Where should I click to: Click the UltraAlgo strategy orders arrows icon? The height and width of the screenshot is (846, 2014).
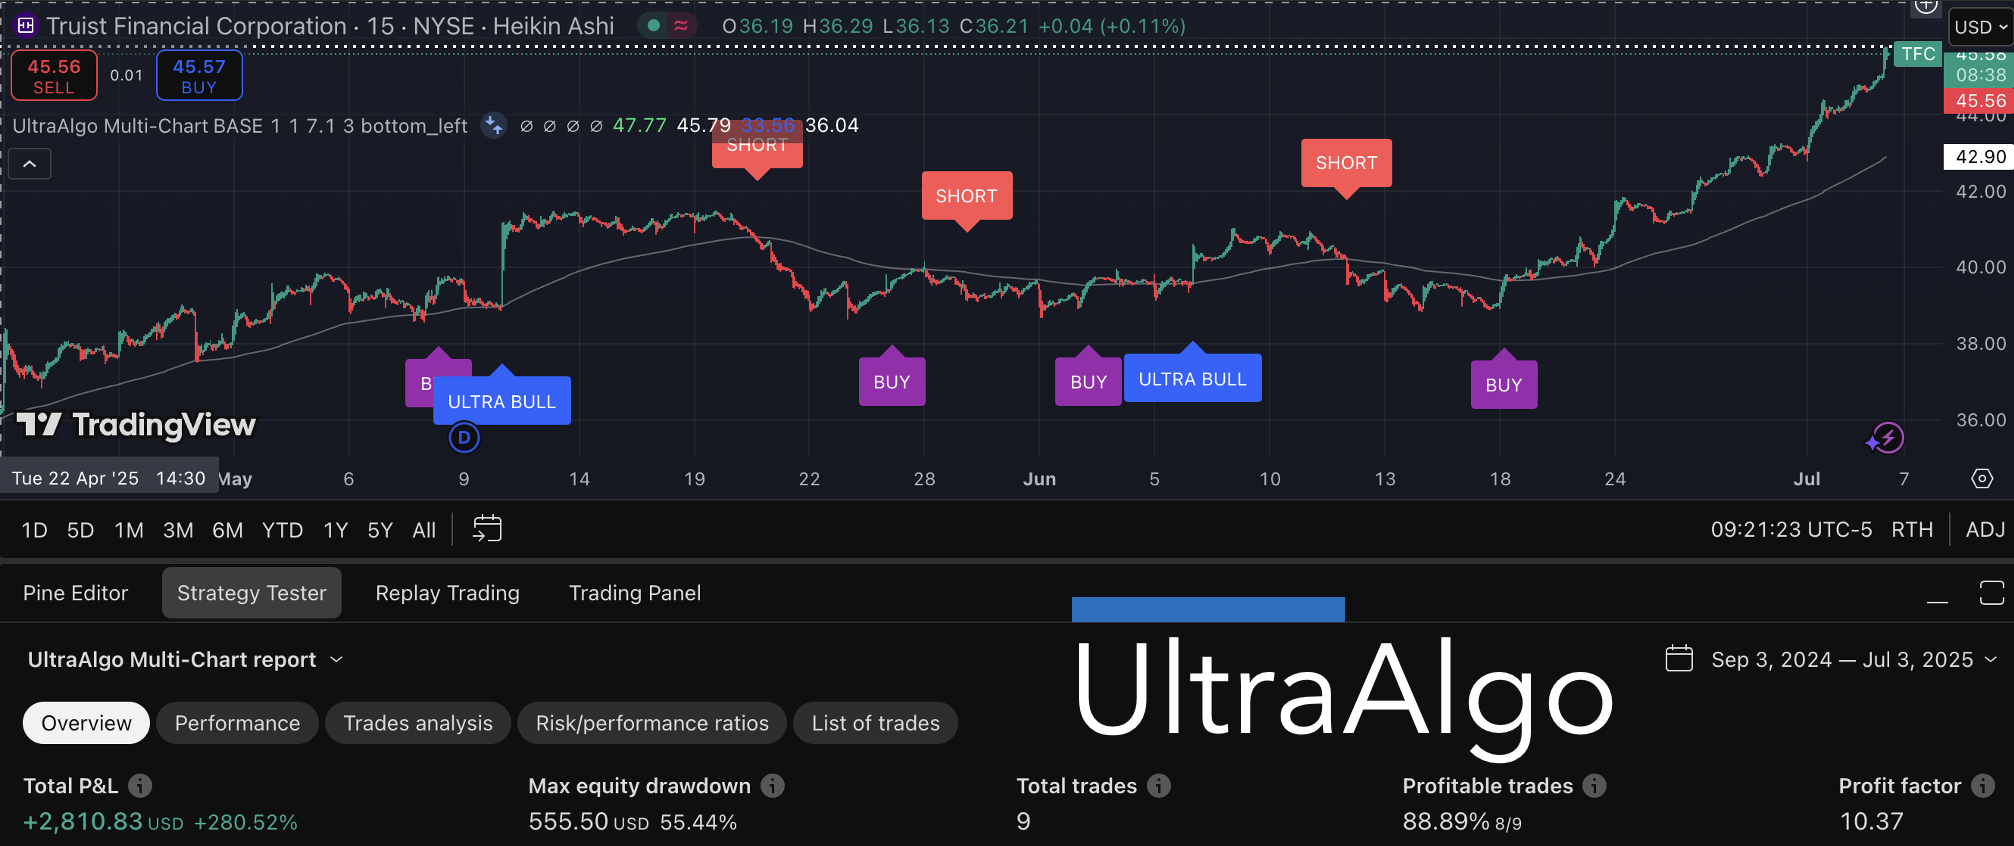pos(494,126)
